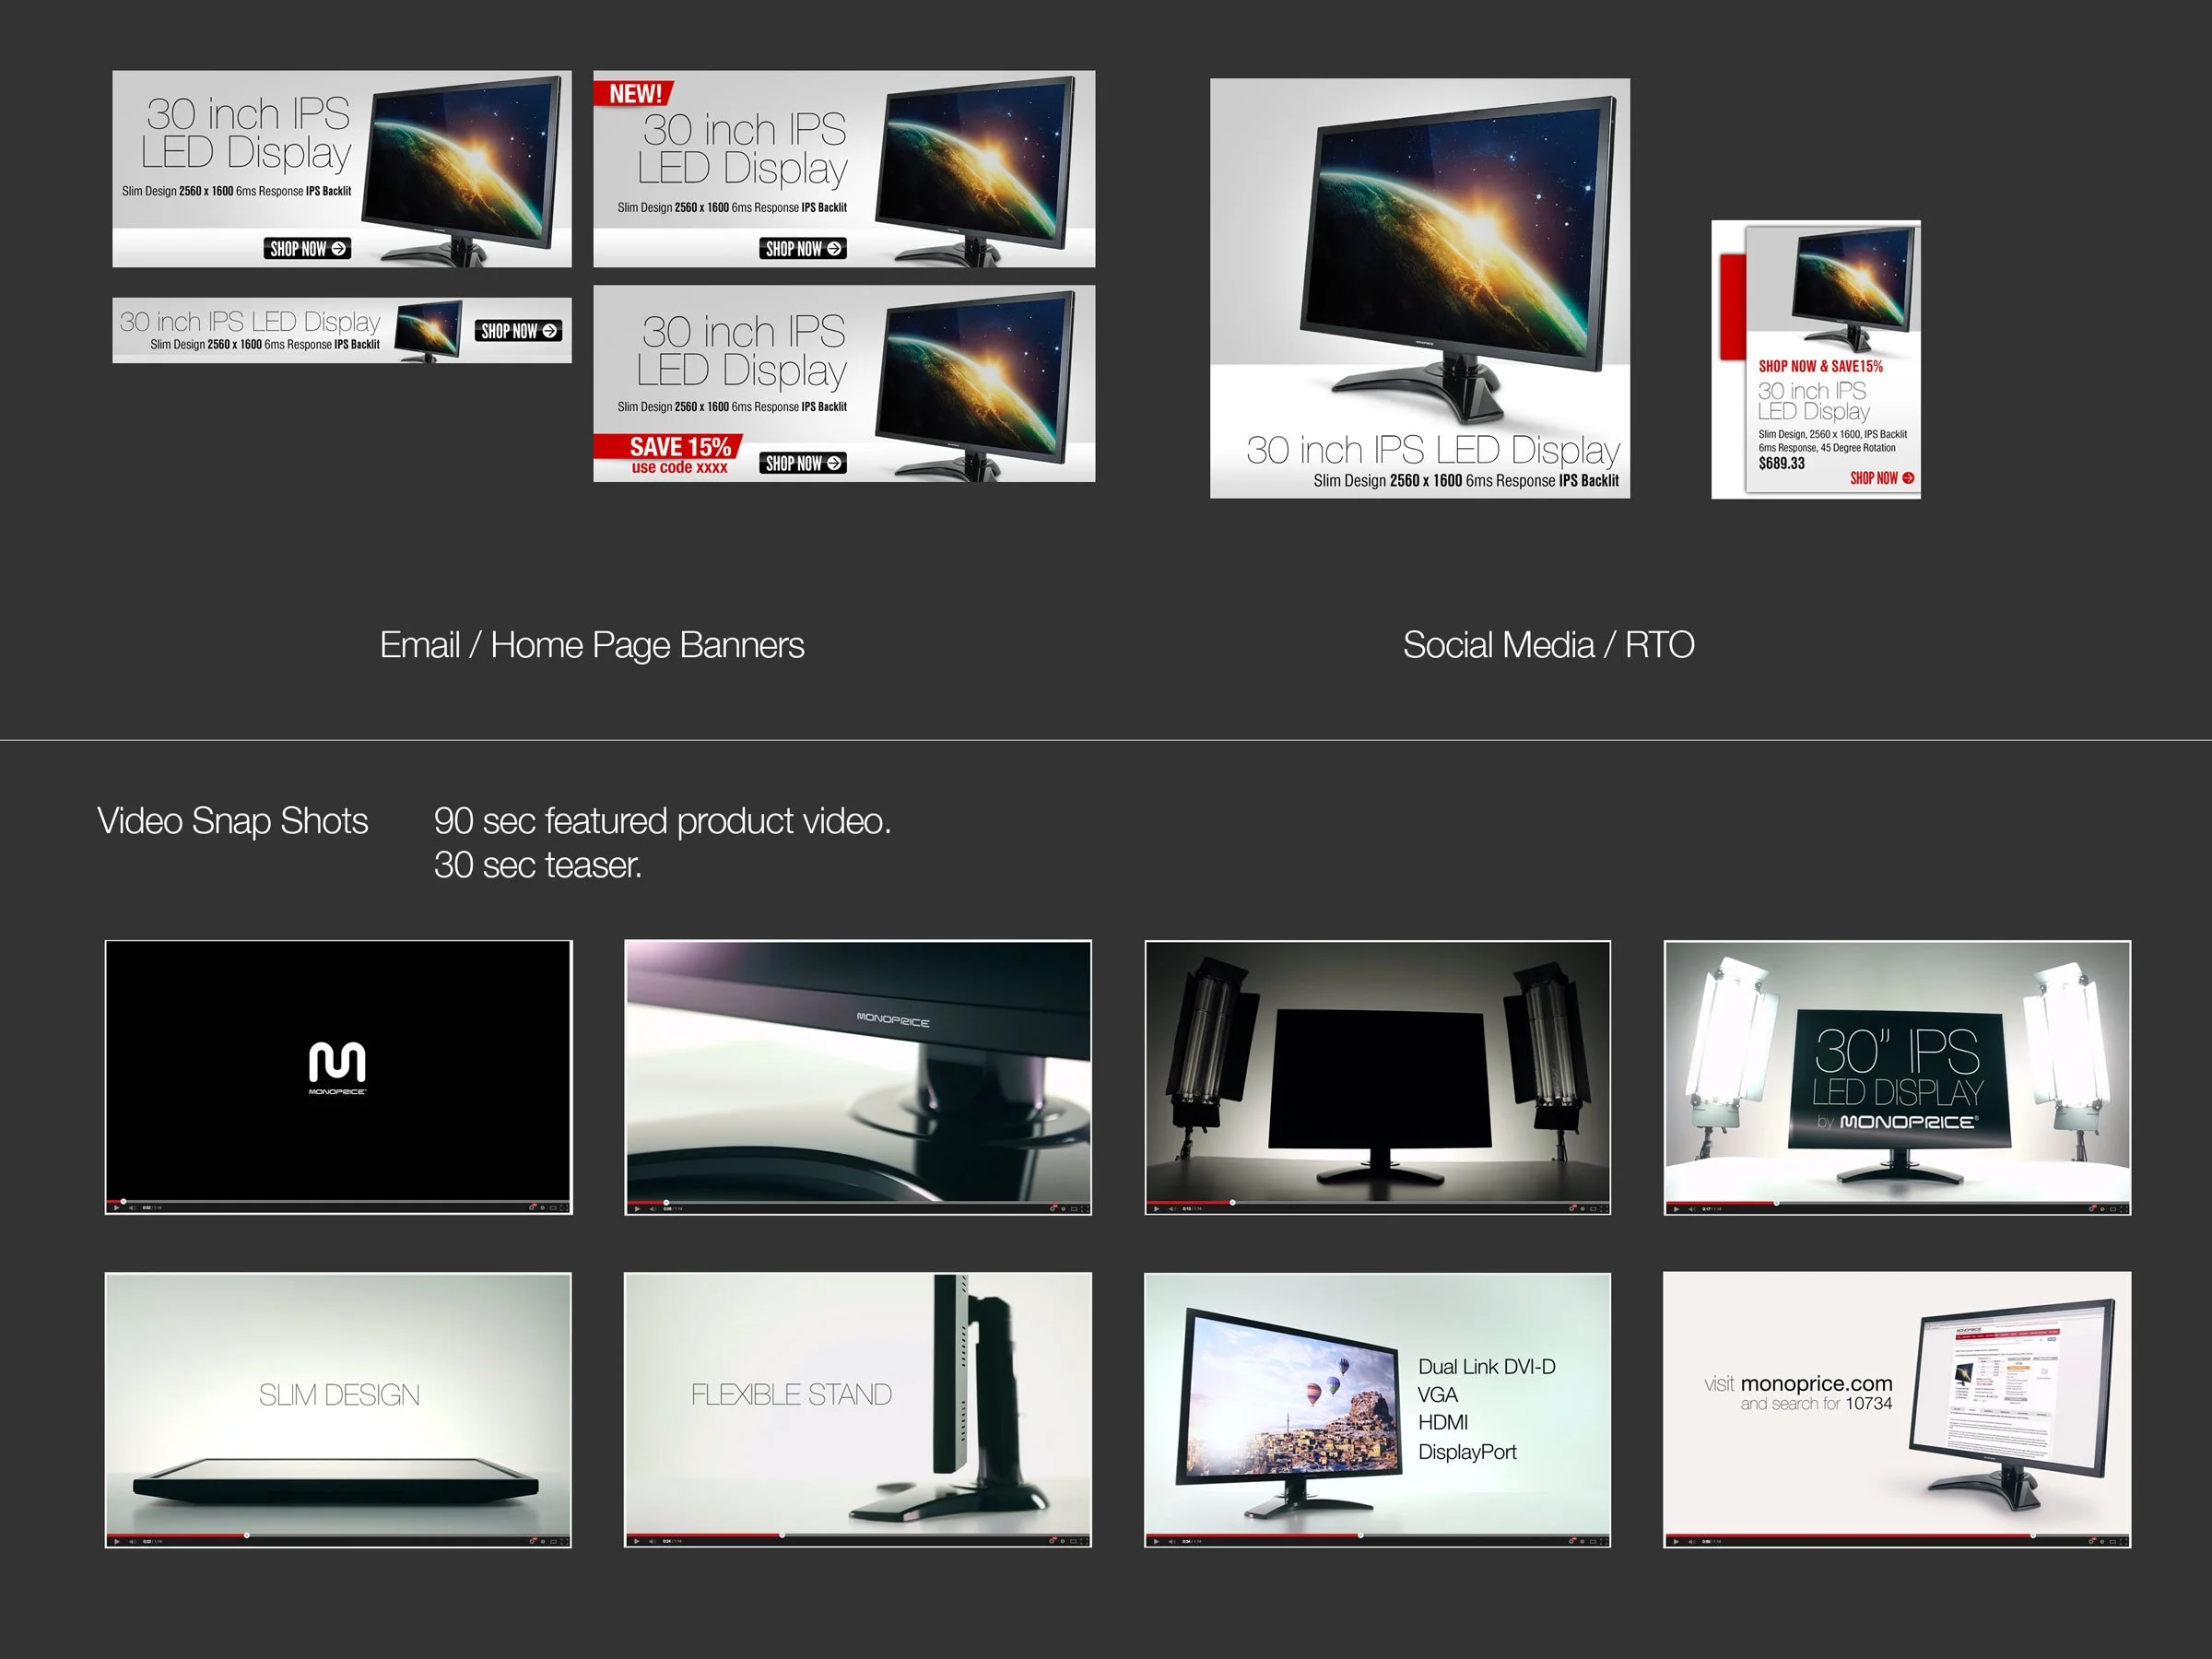Click progress scrubber on backlit monitor silhouette video

[1232, 1202]
